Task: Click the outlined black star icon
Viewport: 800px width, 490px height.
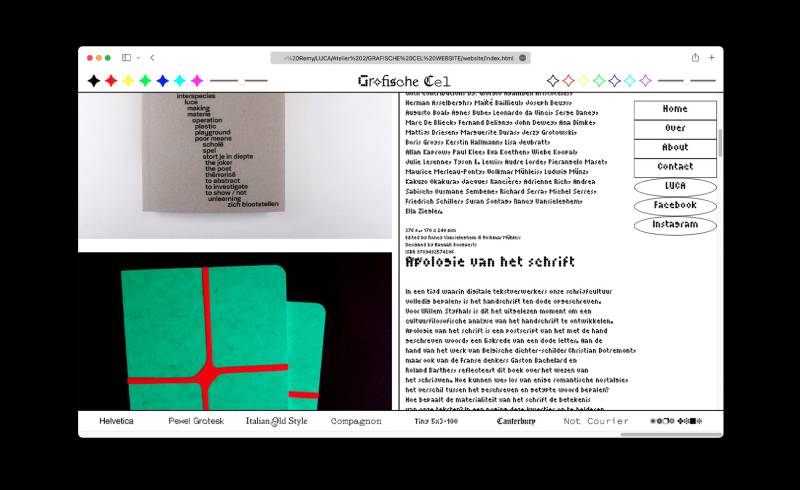Action: pyautogui.click(x=552, y=81)
